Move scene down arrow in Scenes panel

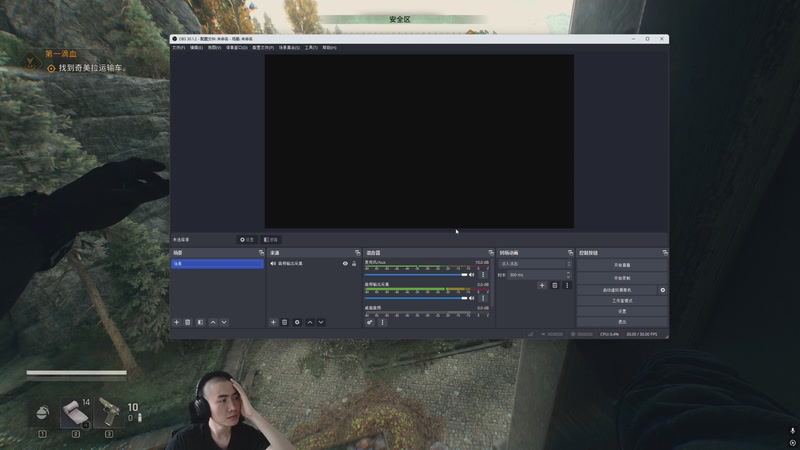[x=224, y=322]
